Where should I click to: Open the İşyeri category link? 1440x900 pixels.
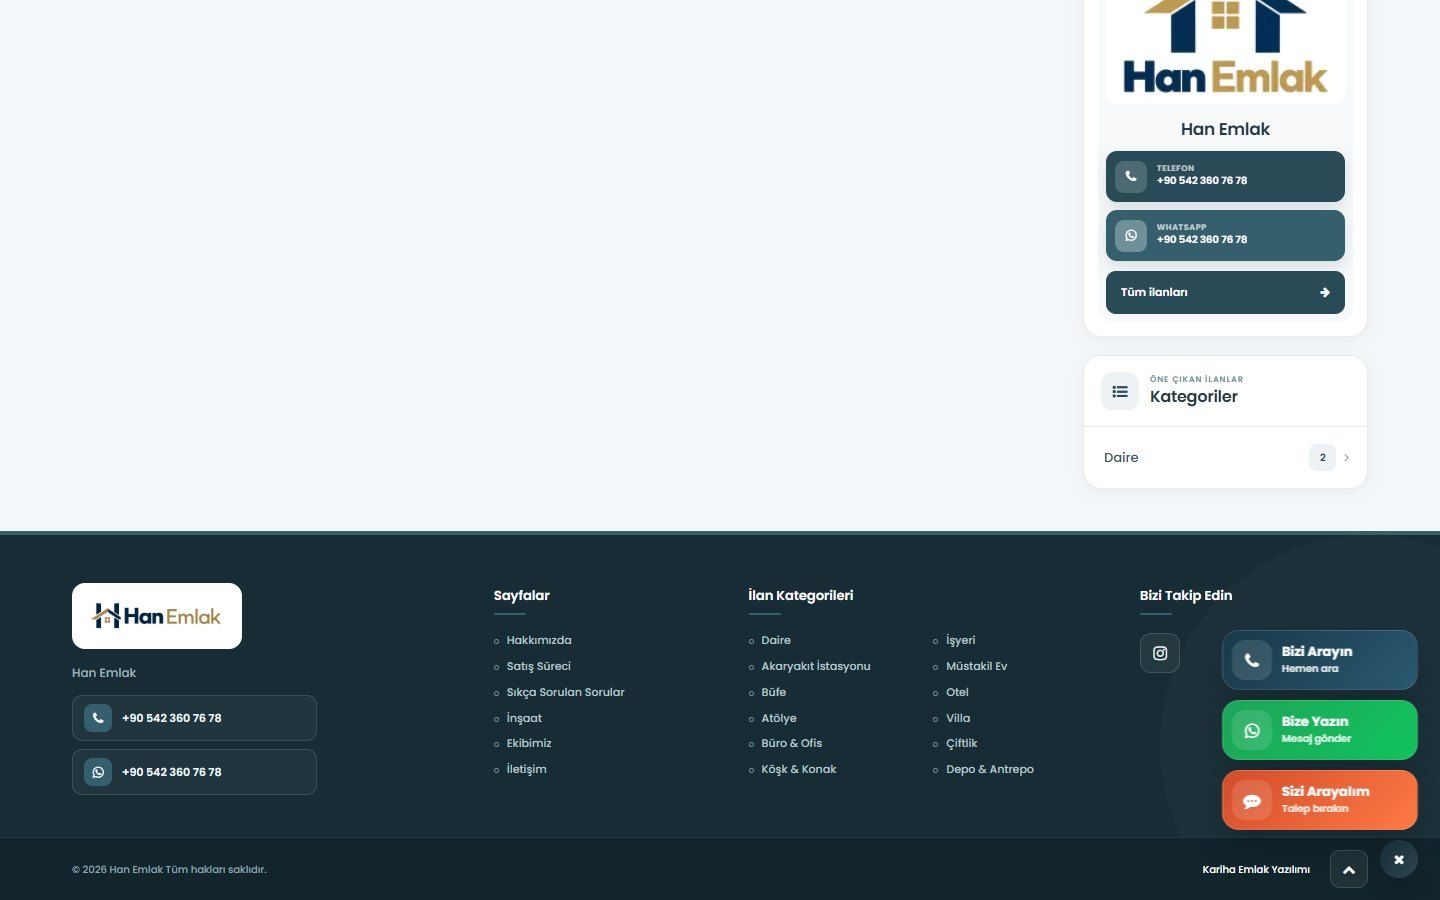click(x=961, y=640)
